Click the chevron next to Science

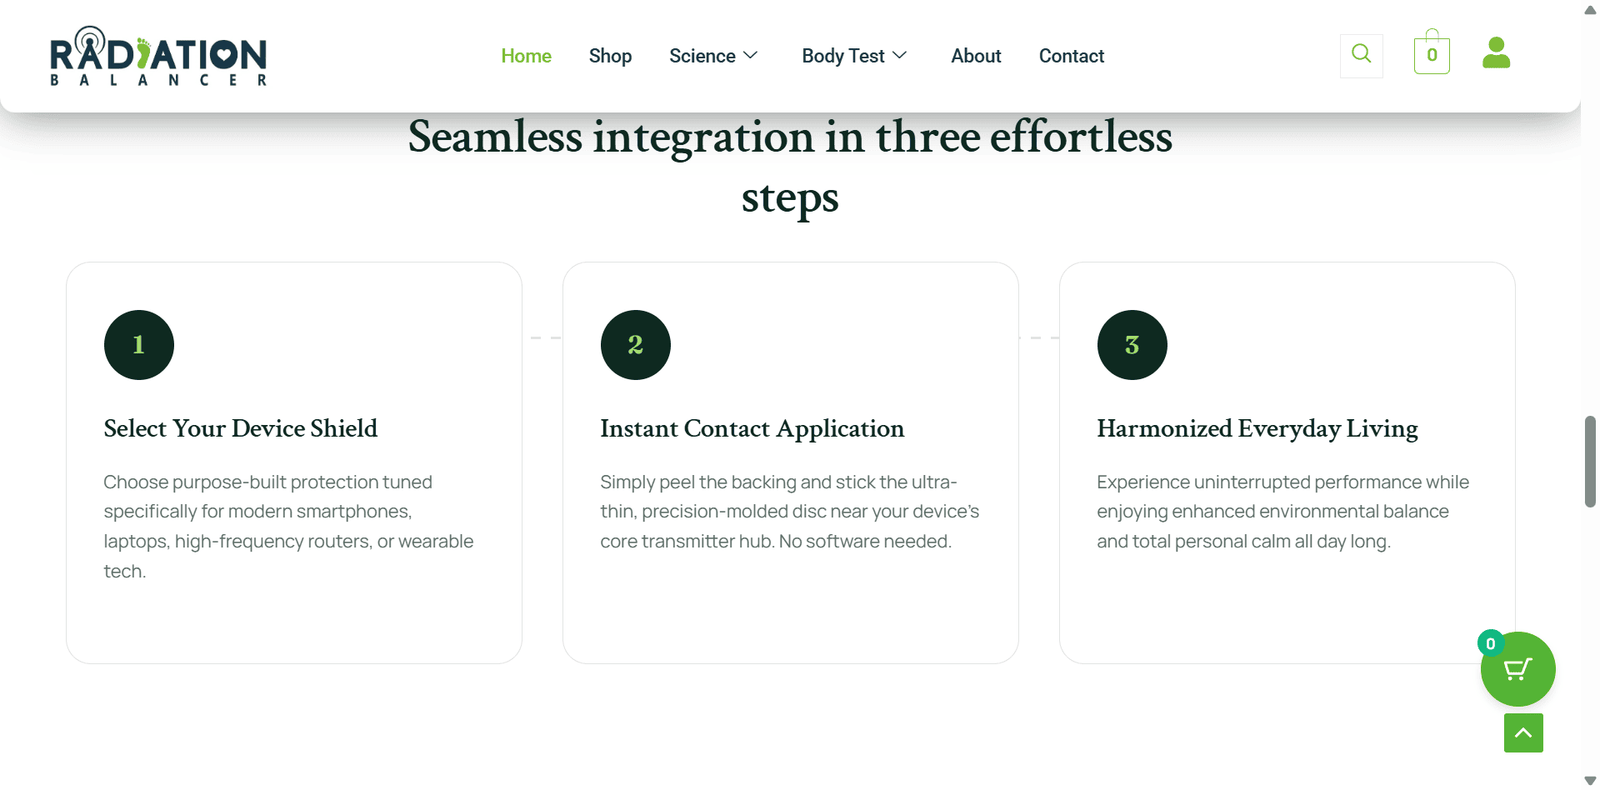(750, 55)
